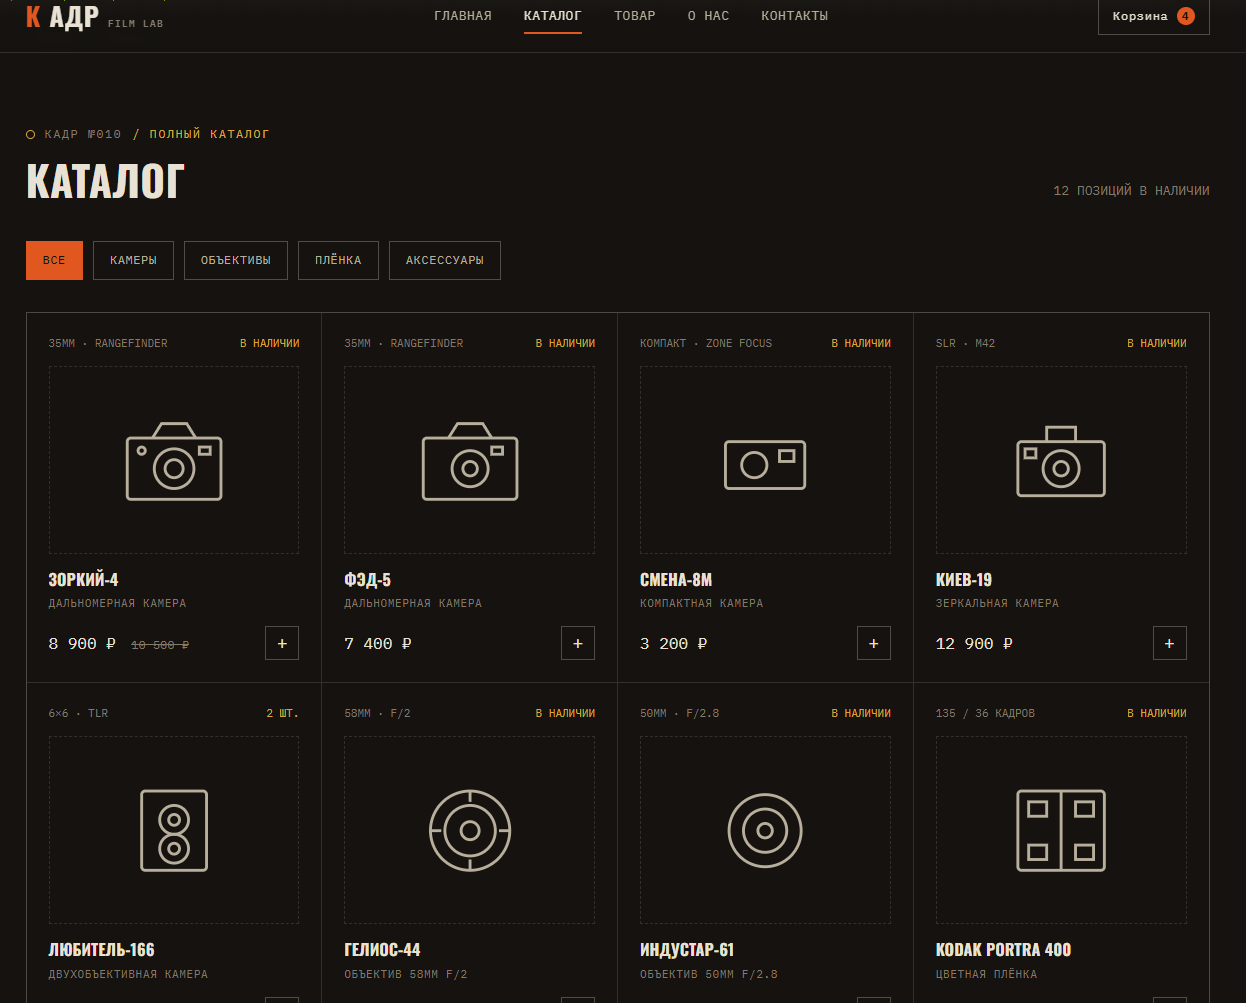Viewport: 1246px width, 1003px height.
Task: Click the SLR · M42 tag
Action: pos(965,343)
